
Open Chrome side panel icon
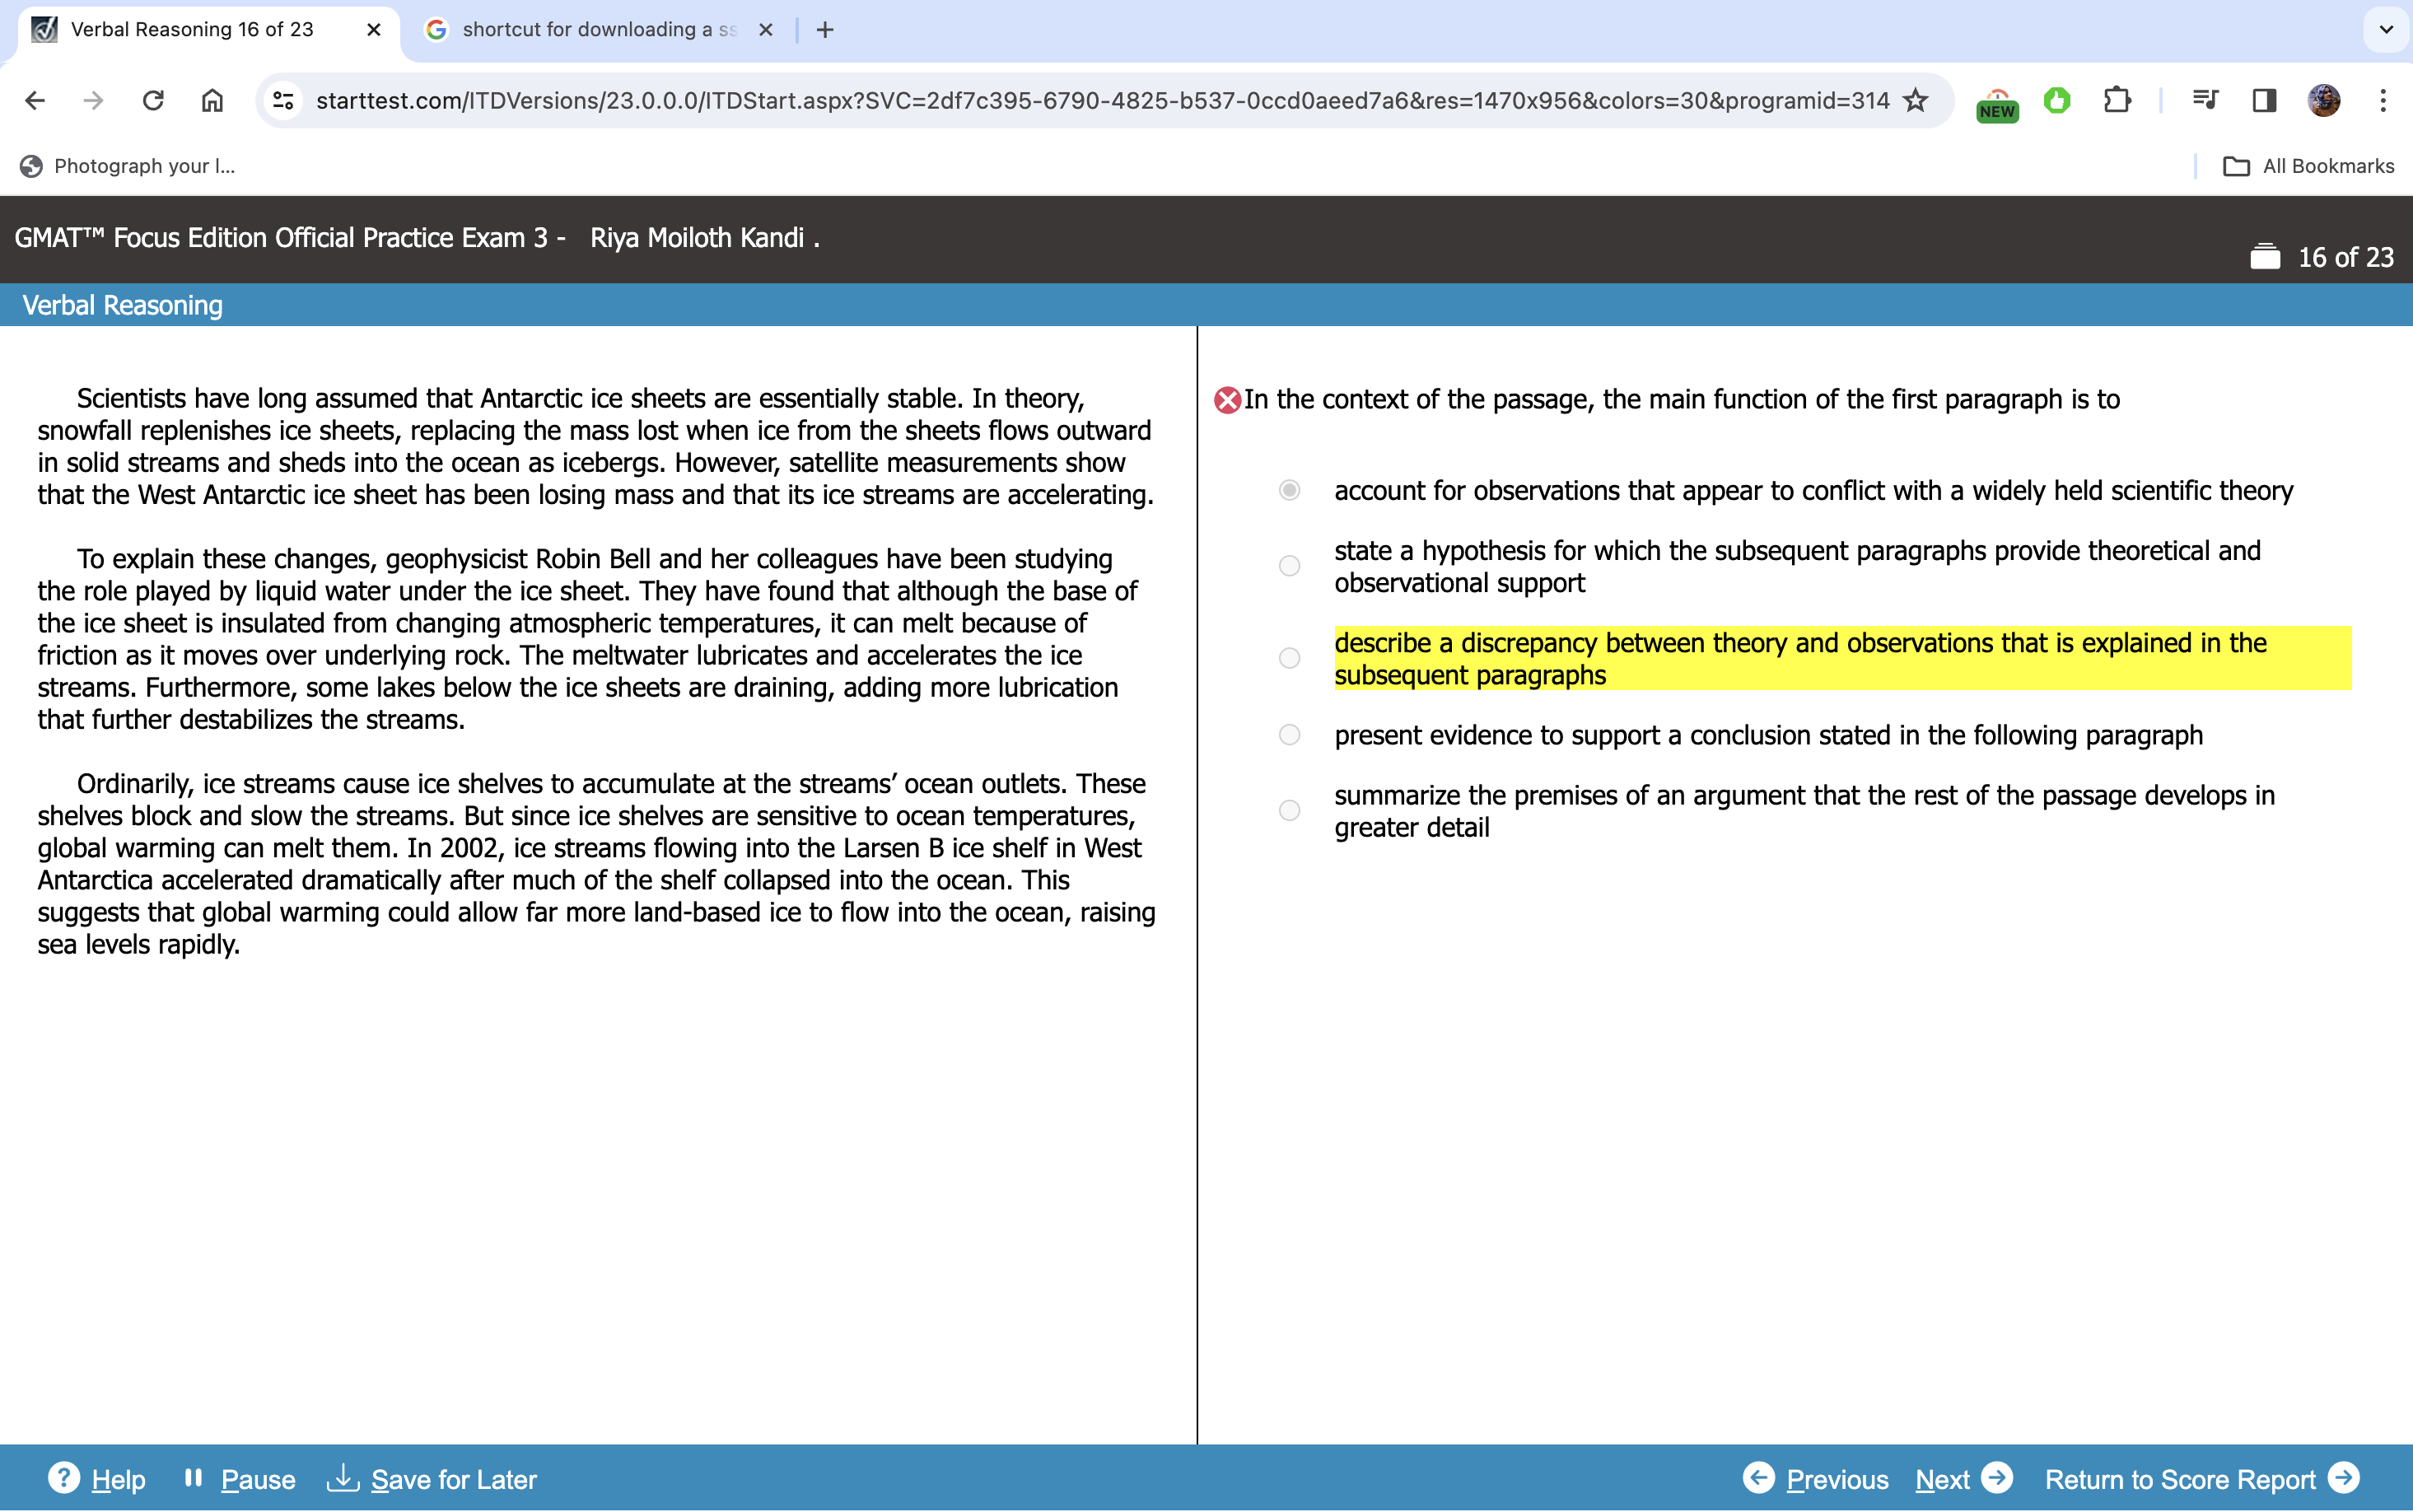click(2264, 100)
